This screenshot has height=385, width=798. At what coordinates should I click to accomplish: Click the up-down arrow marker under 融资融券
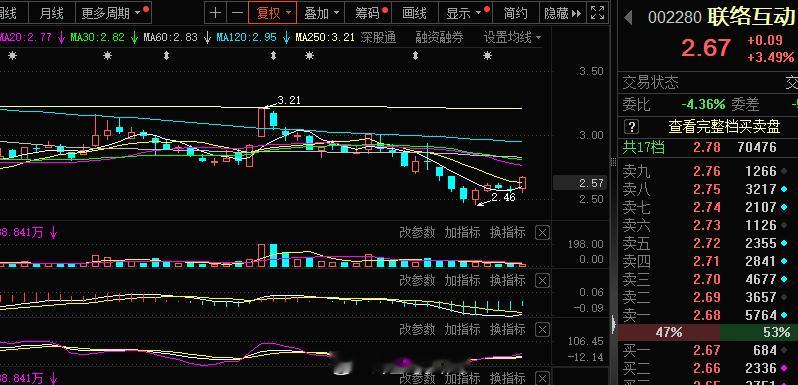click(415, 56)
